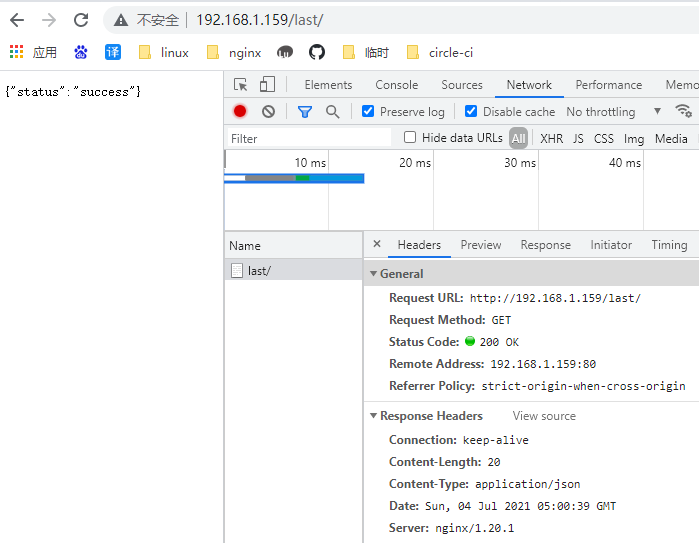699x543 pixels.
Task: Clear the network log icon
Action: [268, 112]
